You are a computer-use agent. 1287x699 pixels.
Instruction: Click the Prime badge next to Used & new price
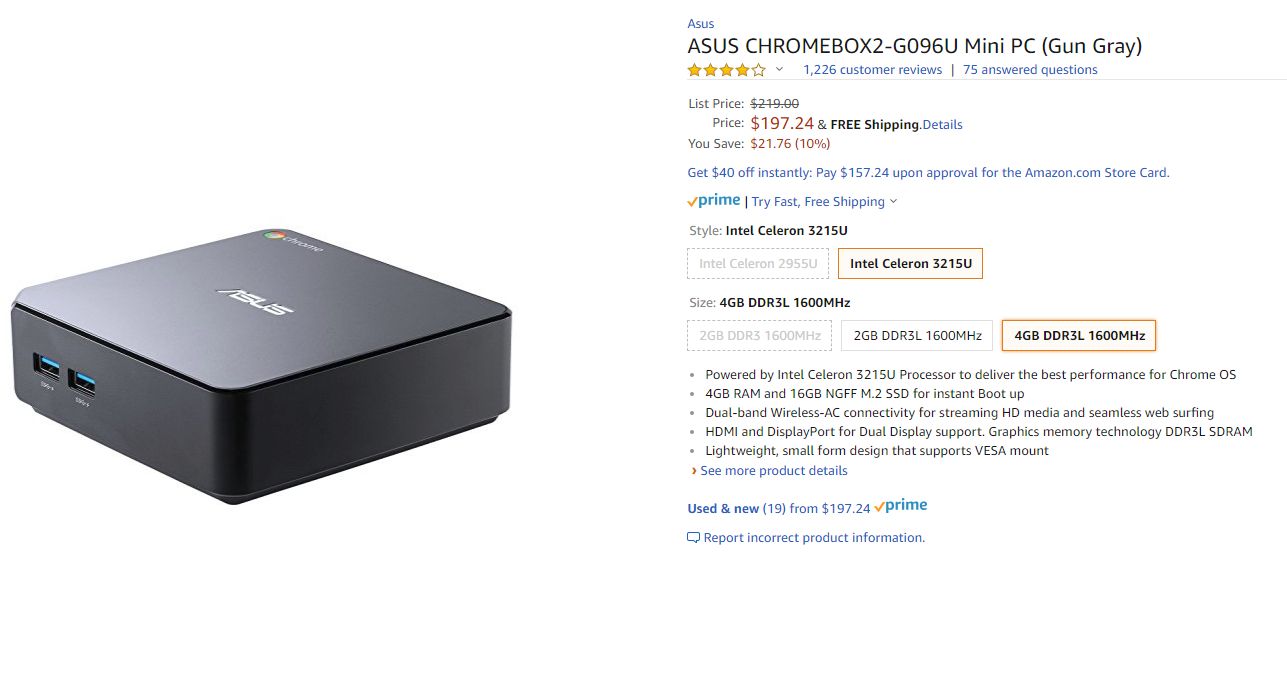coord(900,507)
